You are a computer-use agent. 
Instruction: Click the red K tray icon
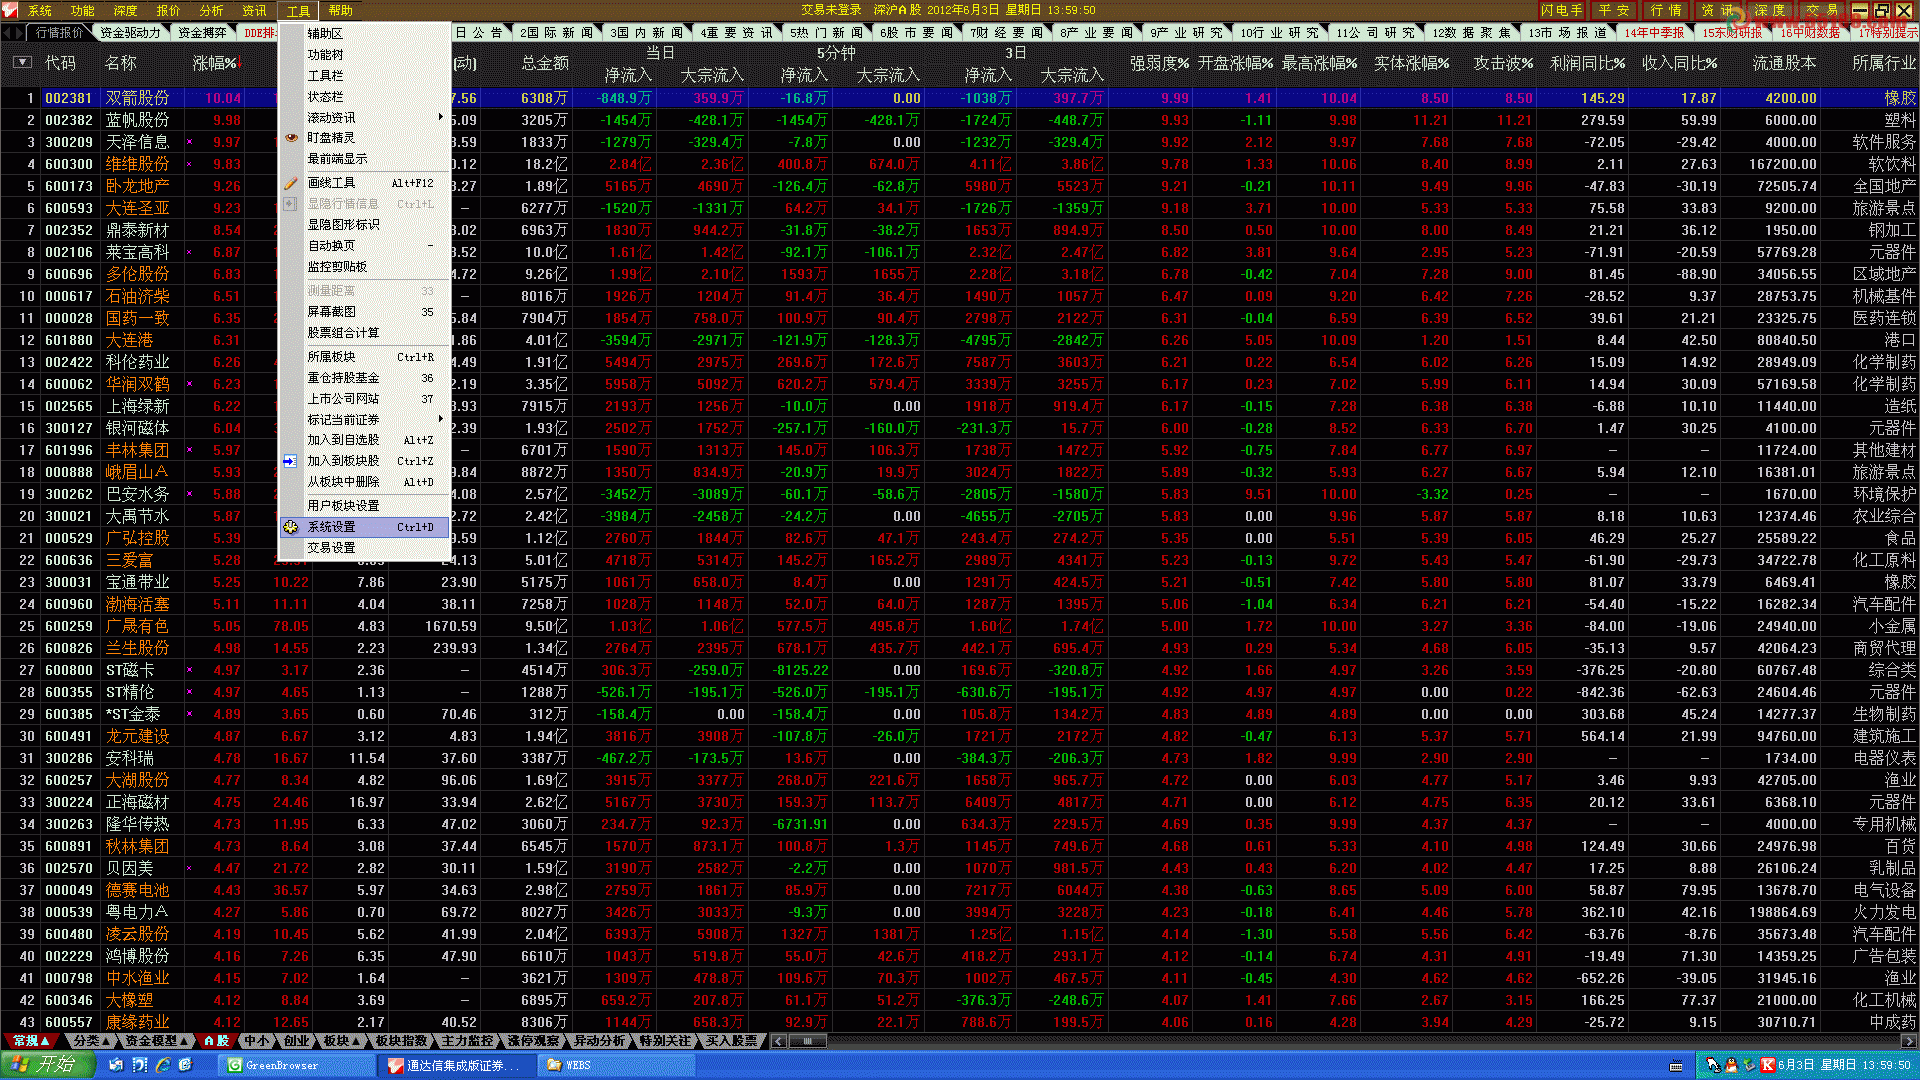click(x=1767, y=1065)
